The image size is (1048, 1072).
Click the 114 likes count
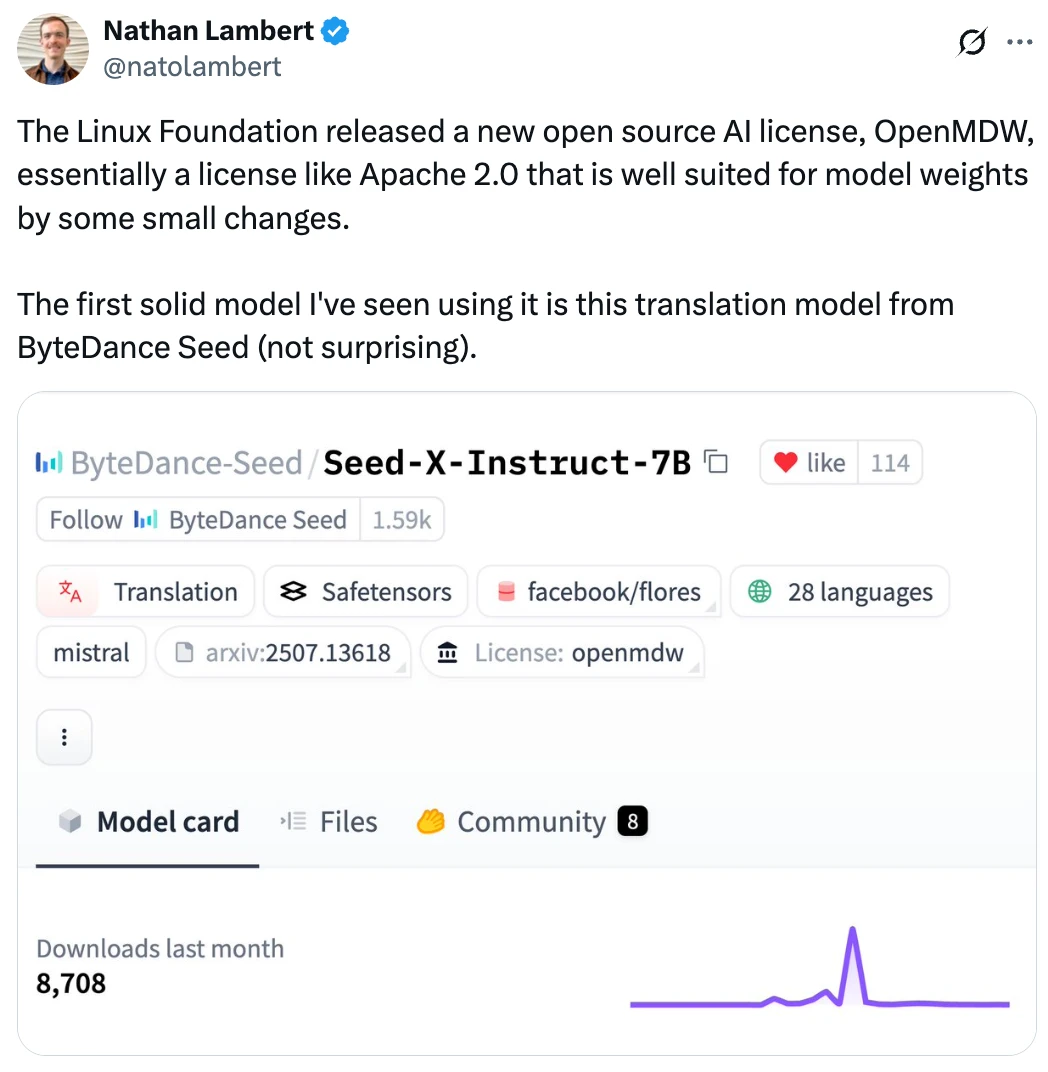(890, 463)
